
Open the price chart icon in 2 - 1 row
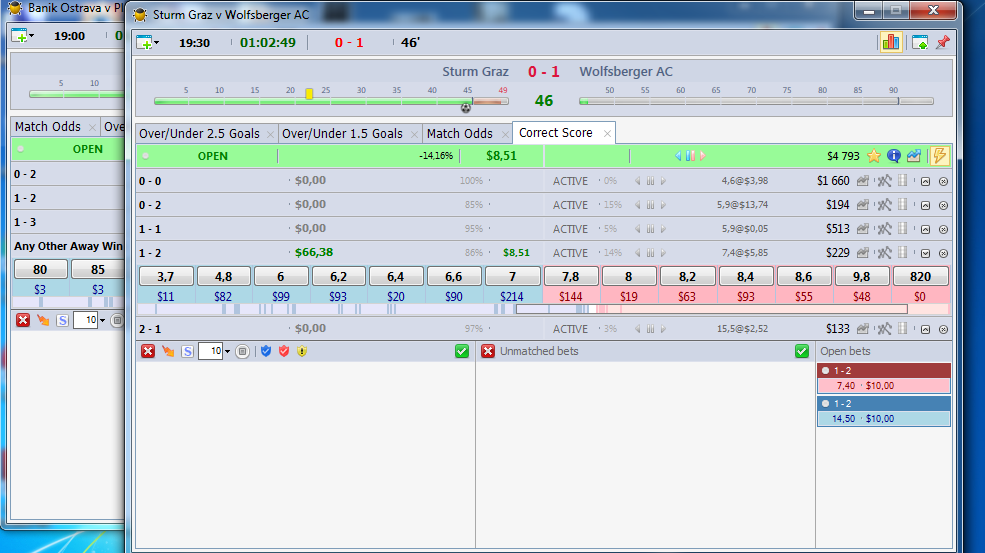pyautogui.click(x=863, y=329)
